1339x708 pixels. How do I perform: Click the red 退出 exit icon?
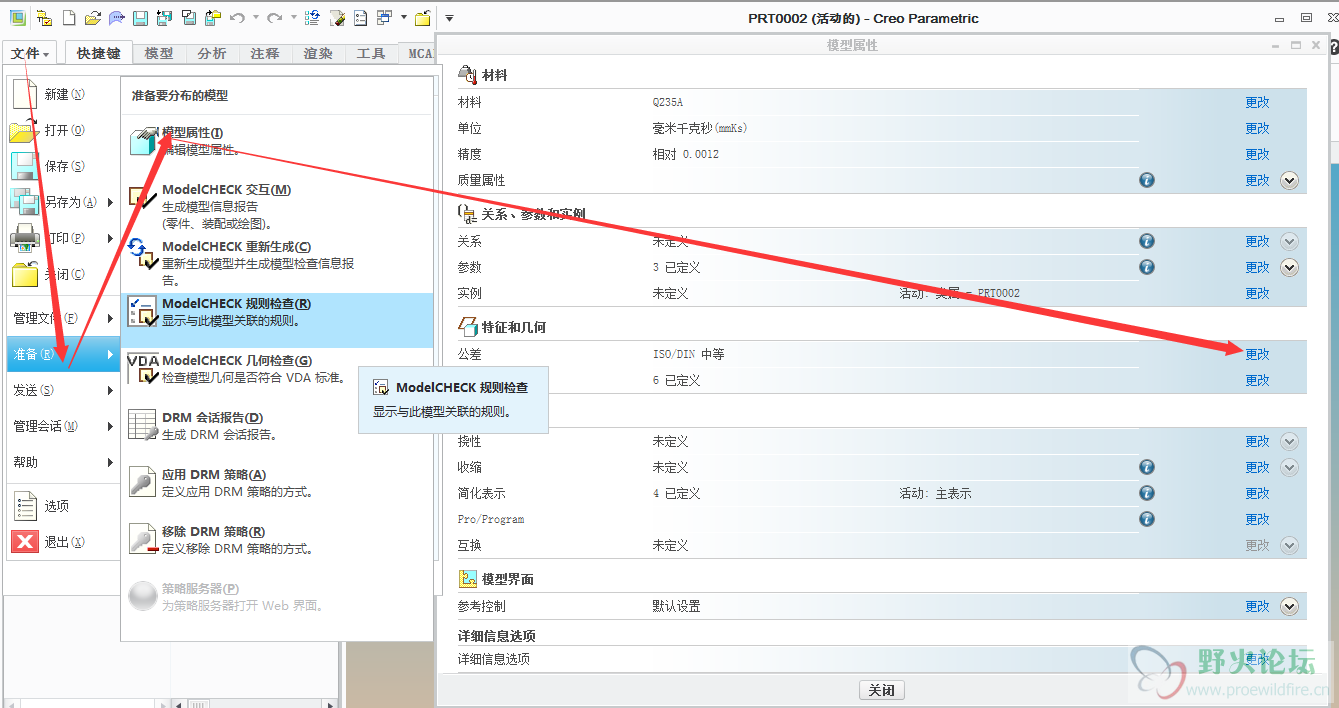click(x=25, y=542)
